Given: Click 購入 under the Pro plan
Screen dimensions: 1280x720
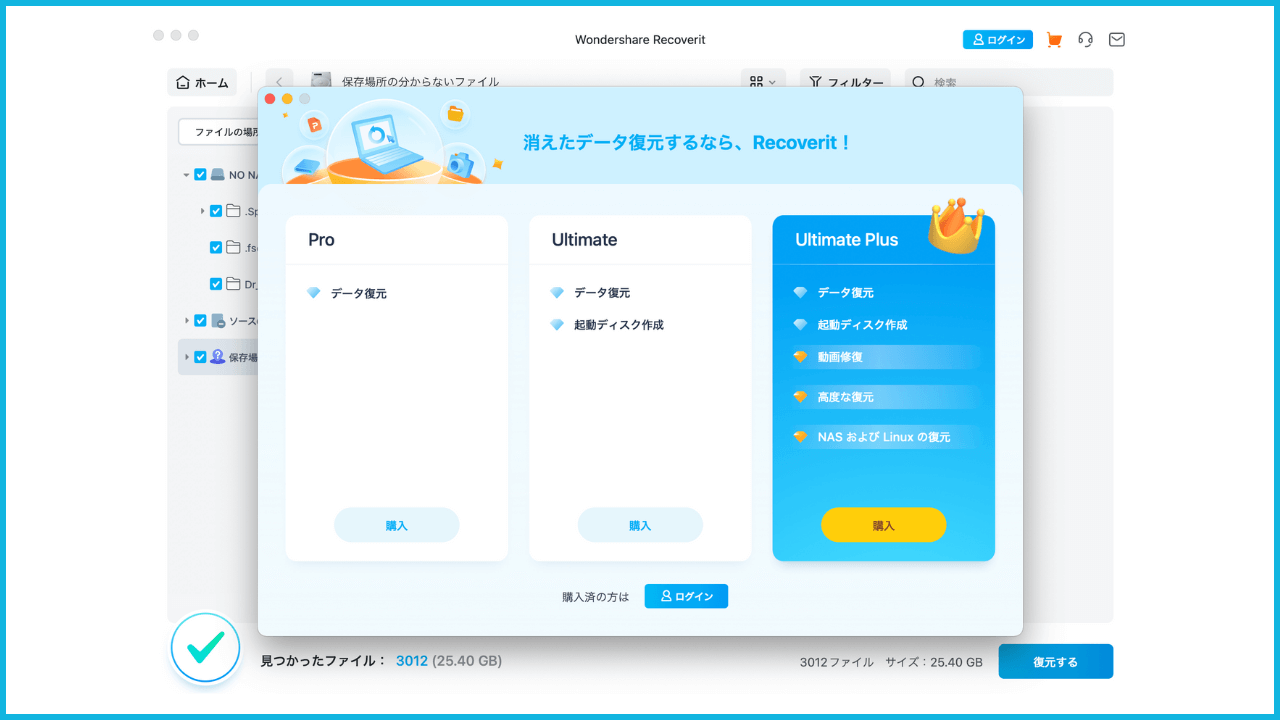Looking at the screenshot, I should 397,525.
